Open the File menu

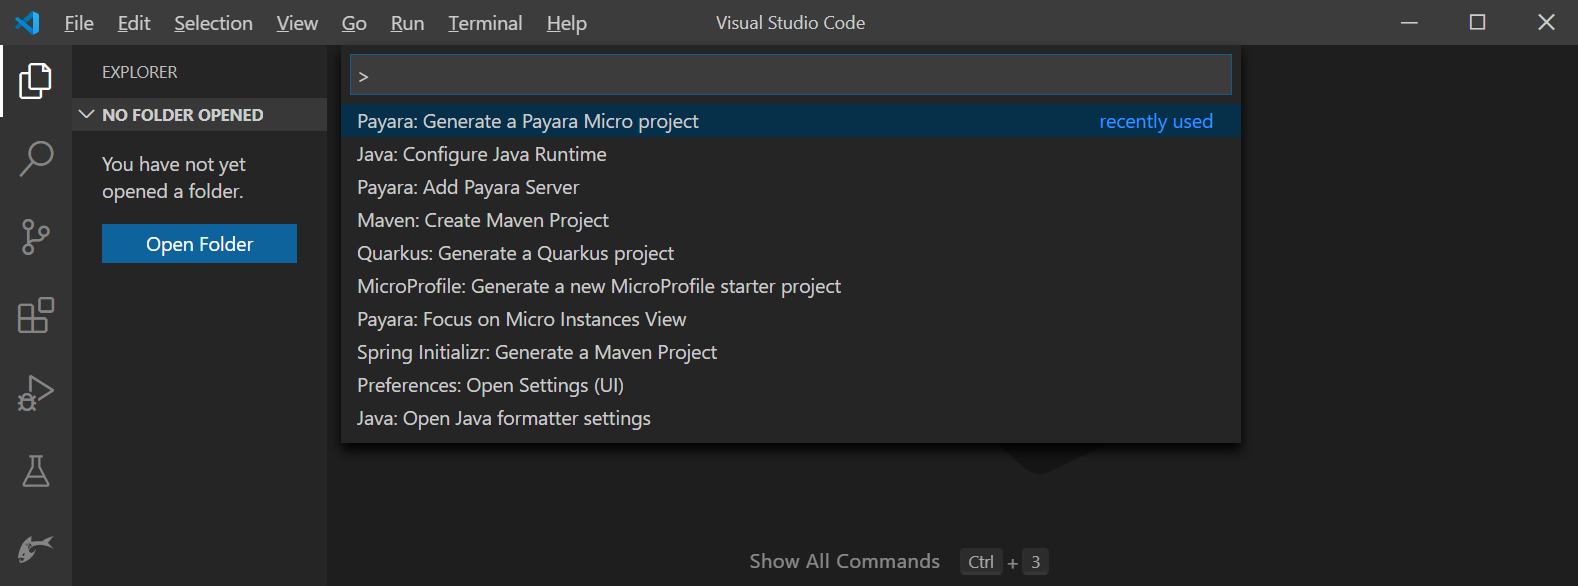[x=78, y=23]
